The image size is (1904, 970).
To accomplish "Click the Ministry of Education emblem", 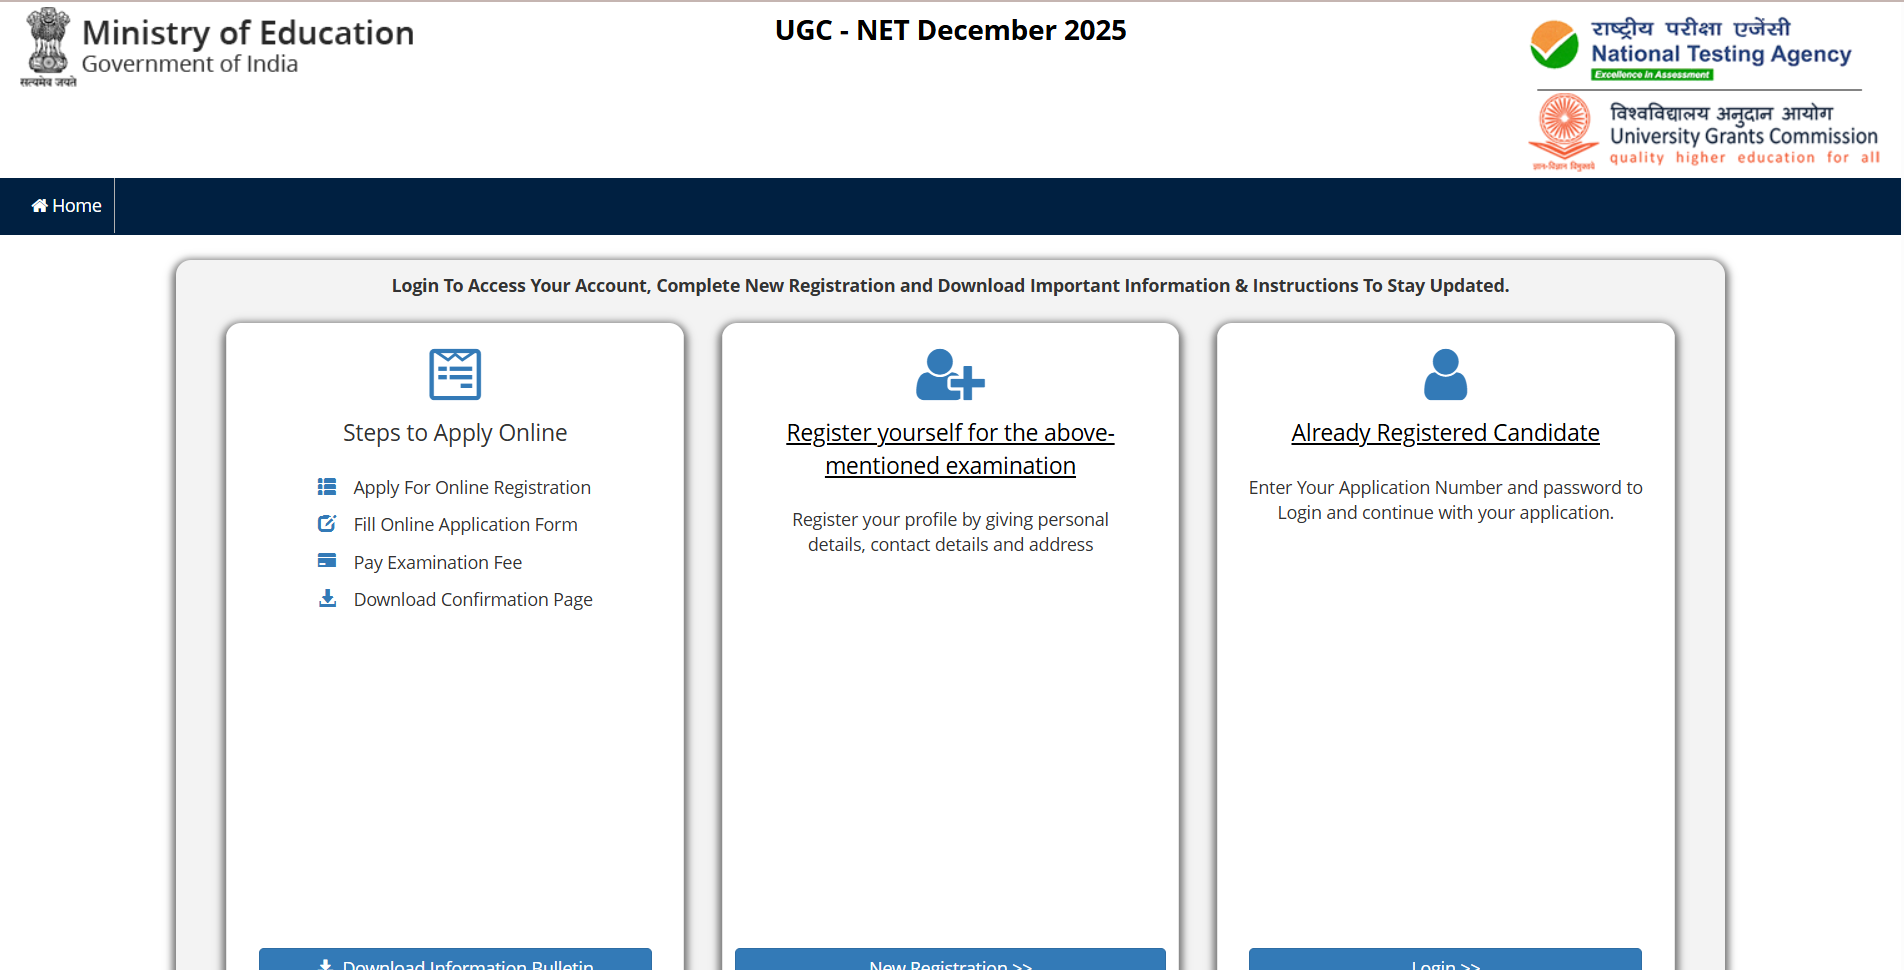I will [x=47, y=47].
